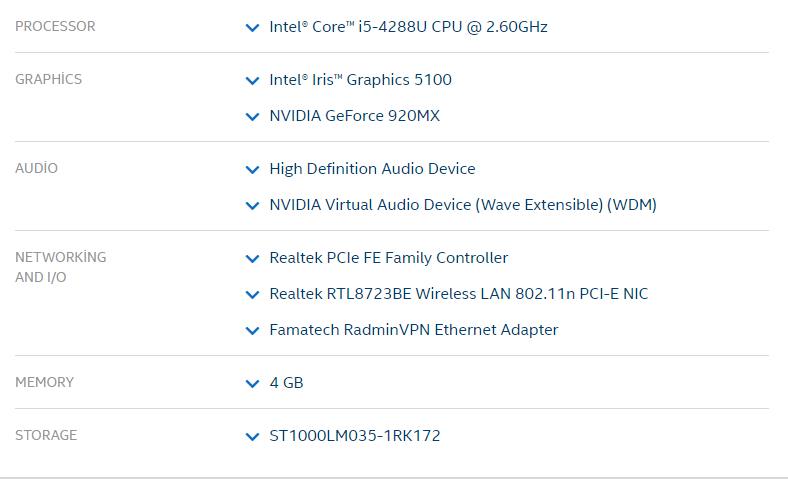The width and height of the screenshot is (788, 479).
Task: Expand chevron beside NVIDIA GeForce 920MX
Action: click(x=252, y=117)
